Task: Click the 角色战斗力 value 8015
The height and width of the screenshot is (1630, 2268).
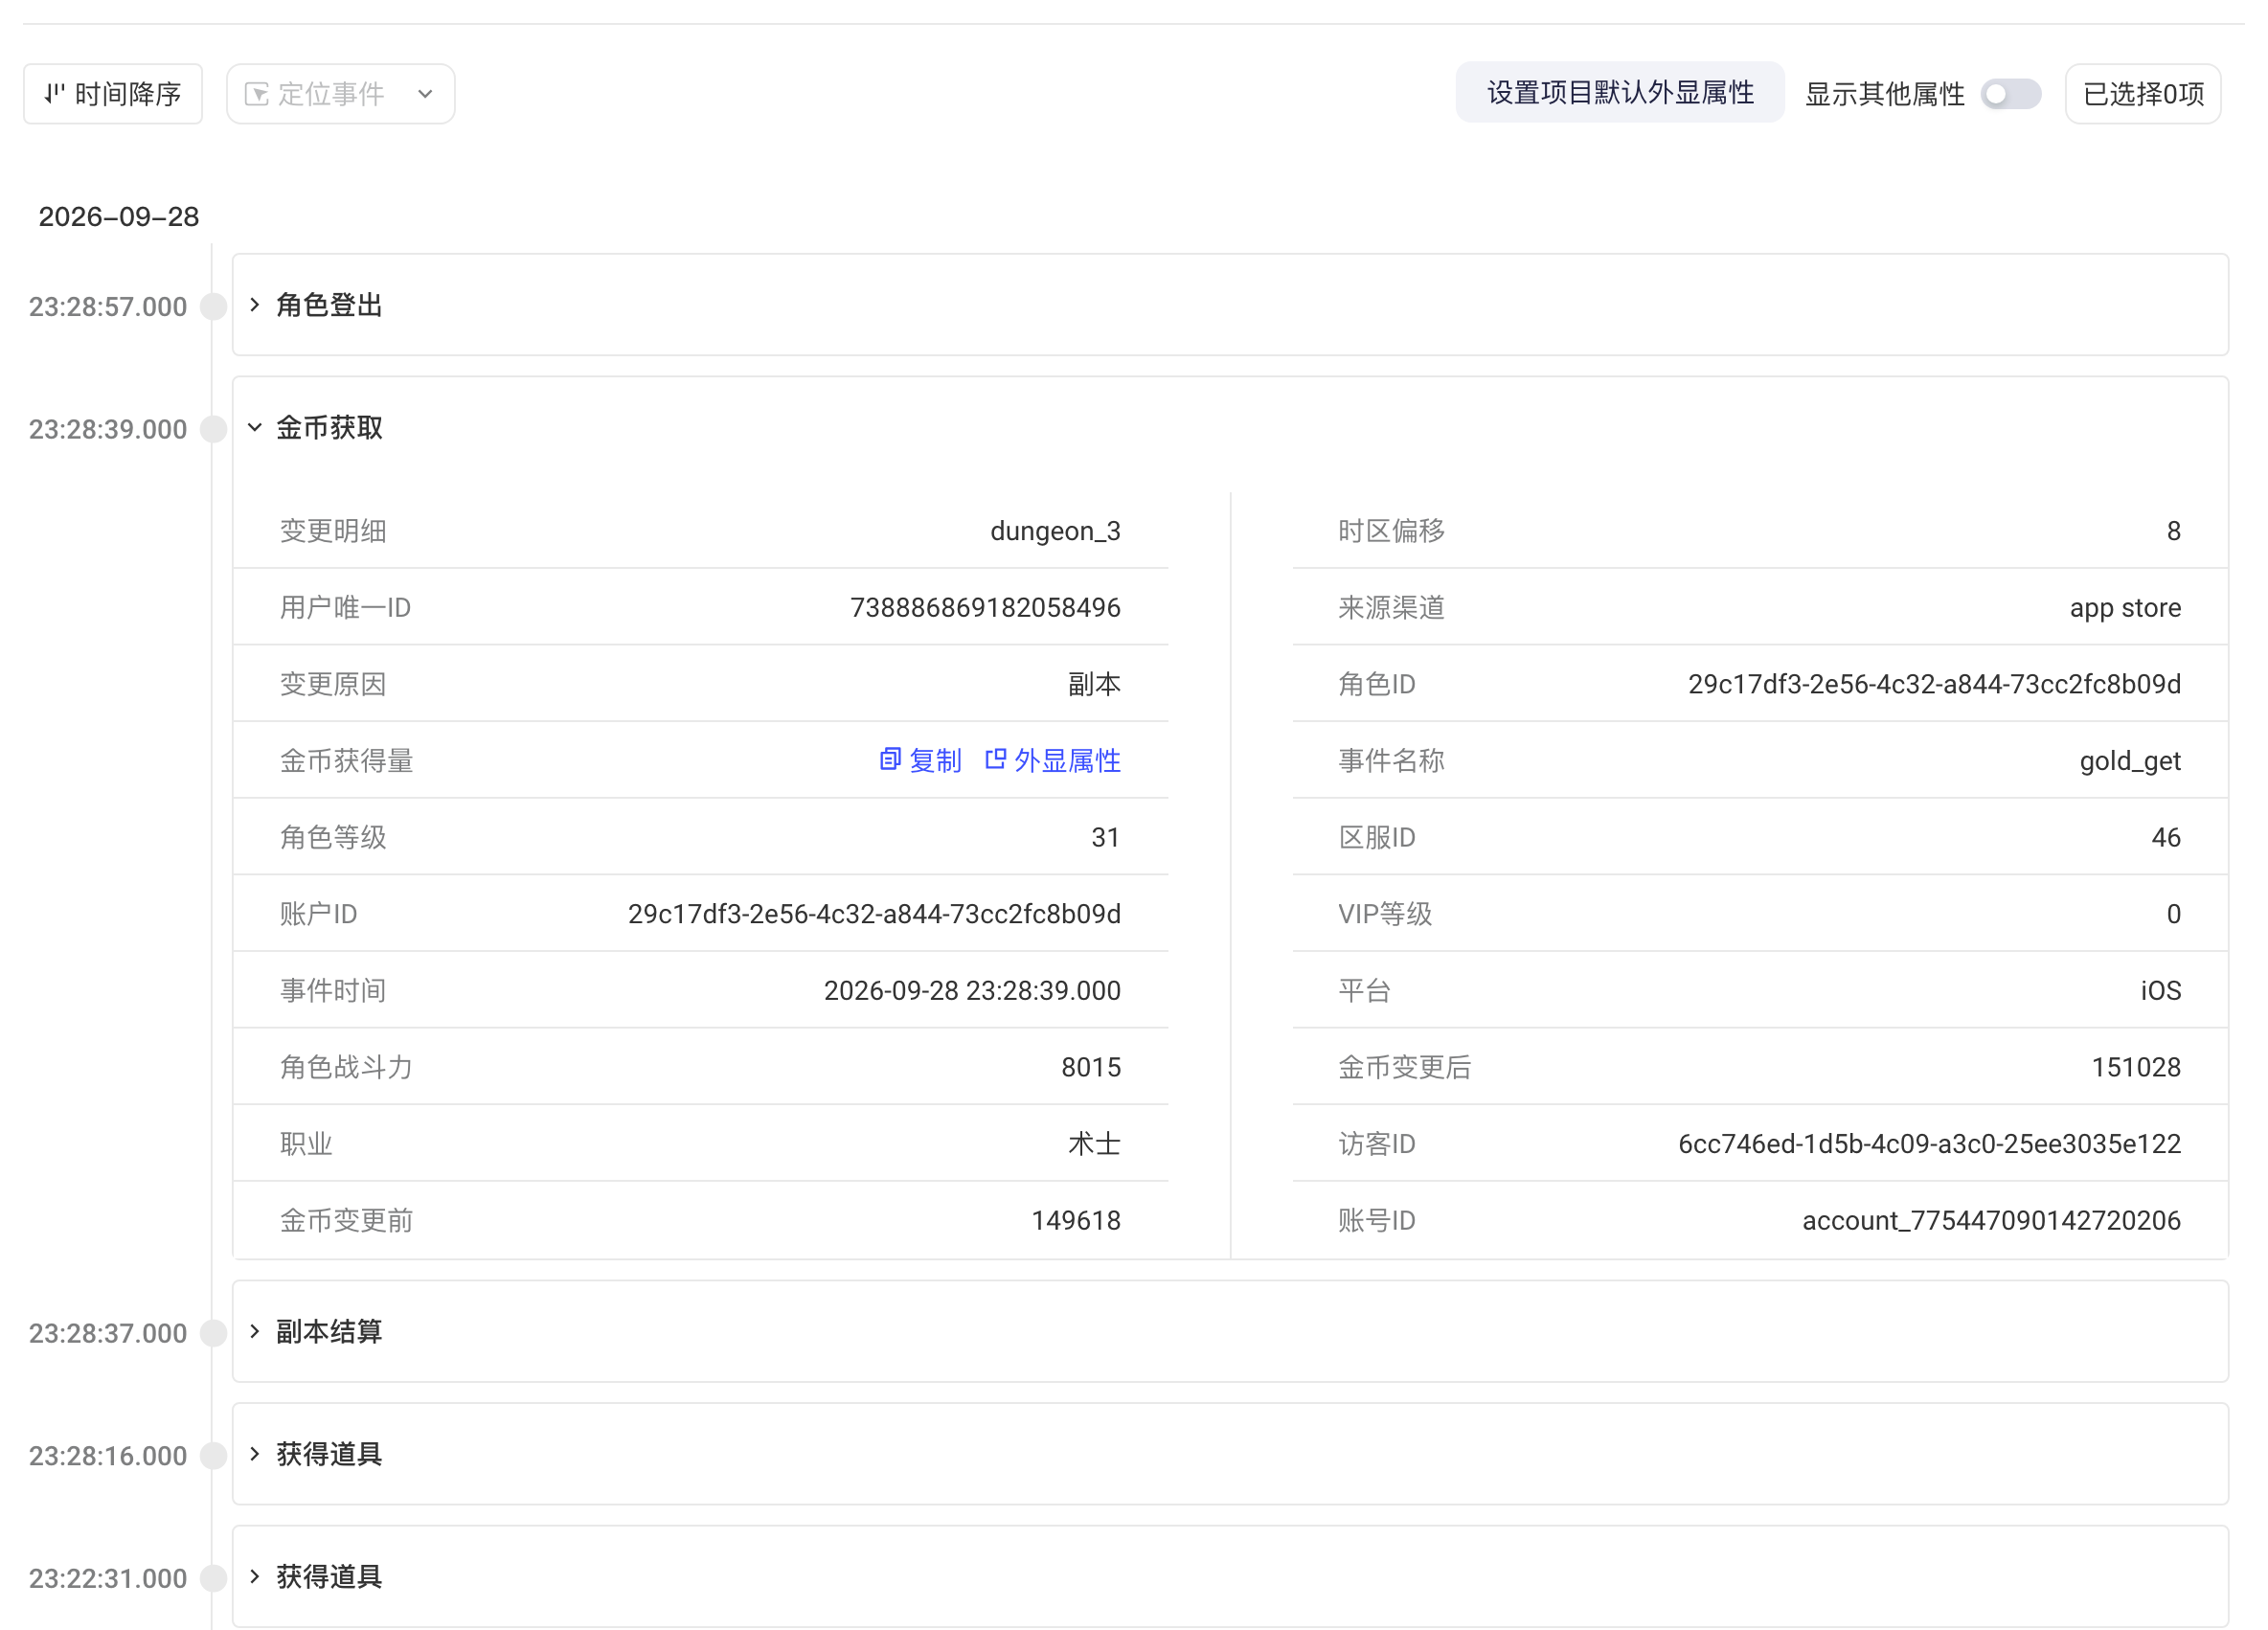Action: click(x=1091, y=1068)
